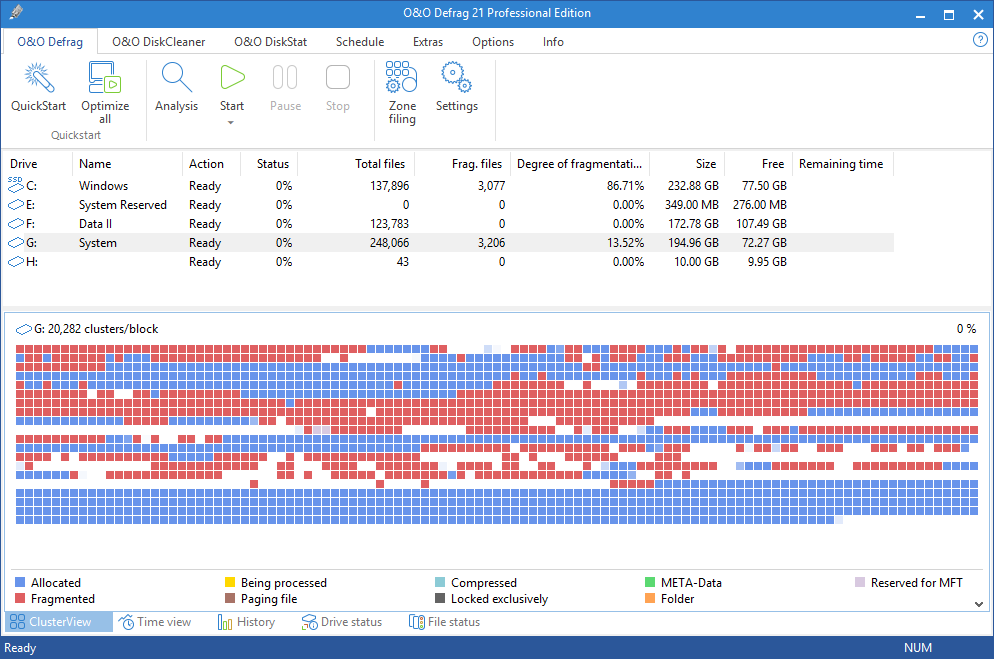Sort by Degree of fragmentation column
994x659 pixels.
(x=579, y=164)
